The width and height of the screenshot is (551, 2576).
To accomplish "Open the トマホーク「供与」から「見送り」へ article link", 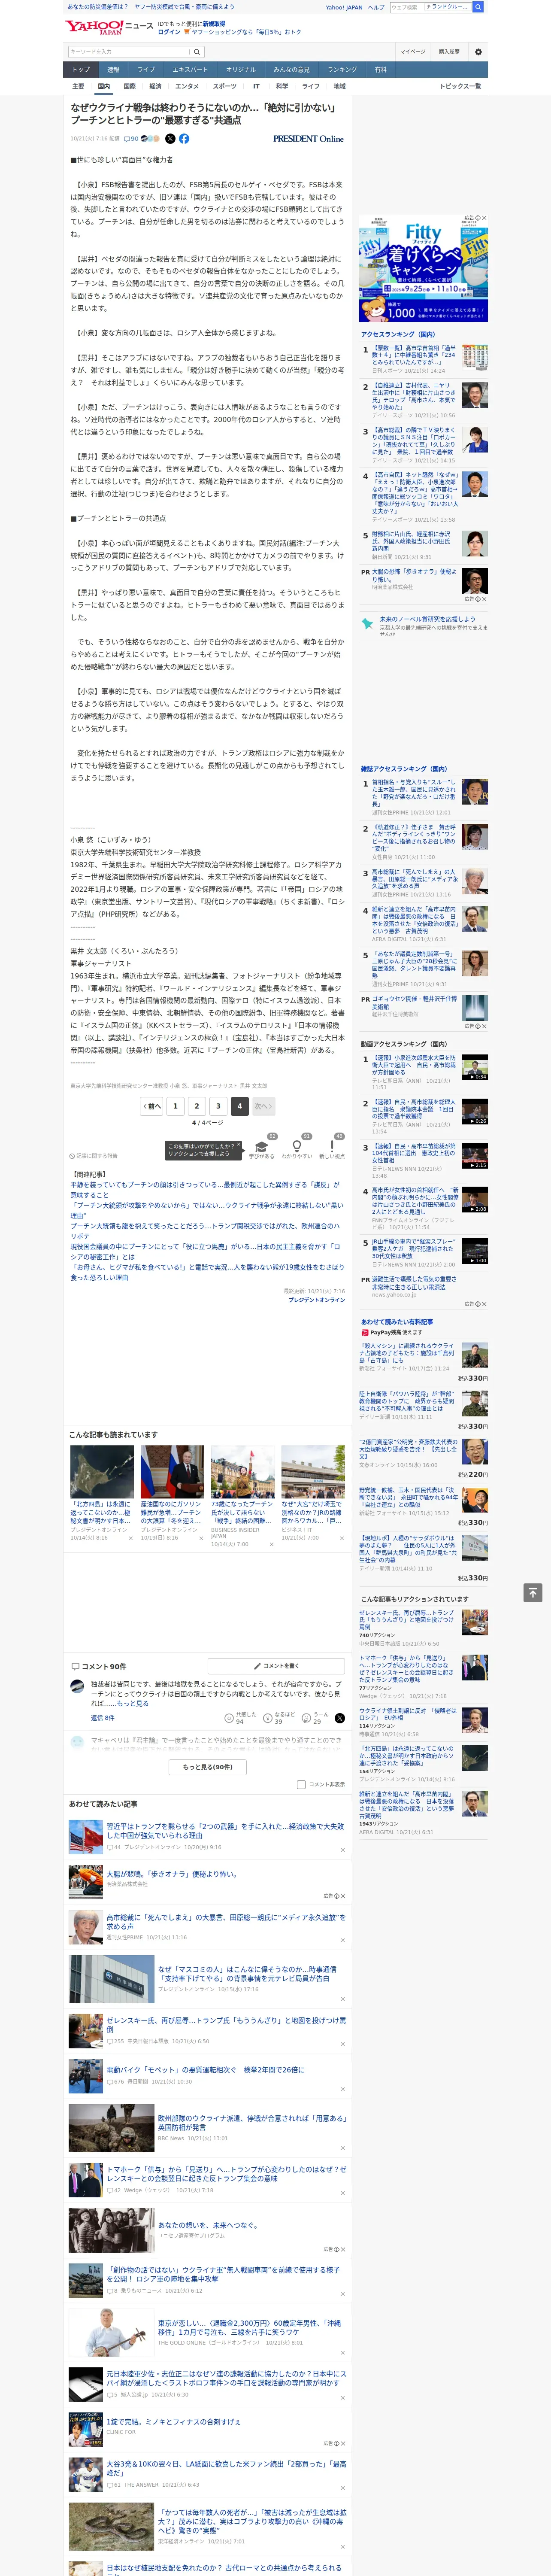I will click(226, 2174).
